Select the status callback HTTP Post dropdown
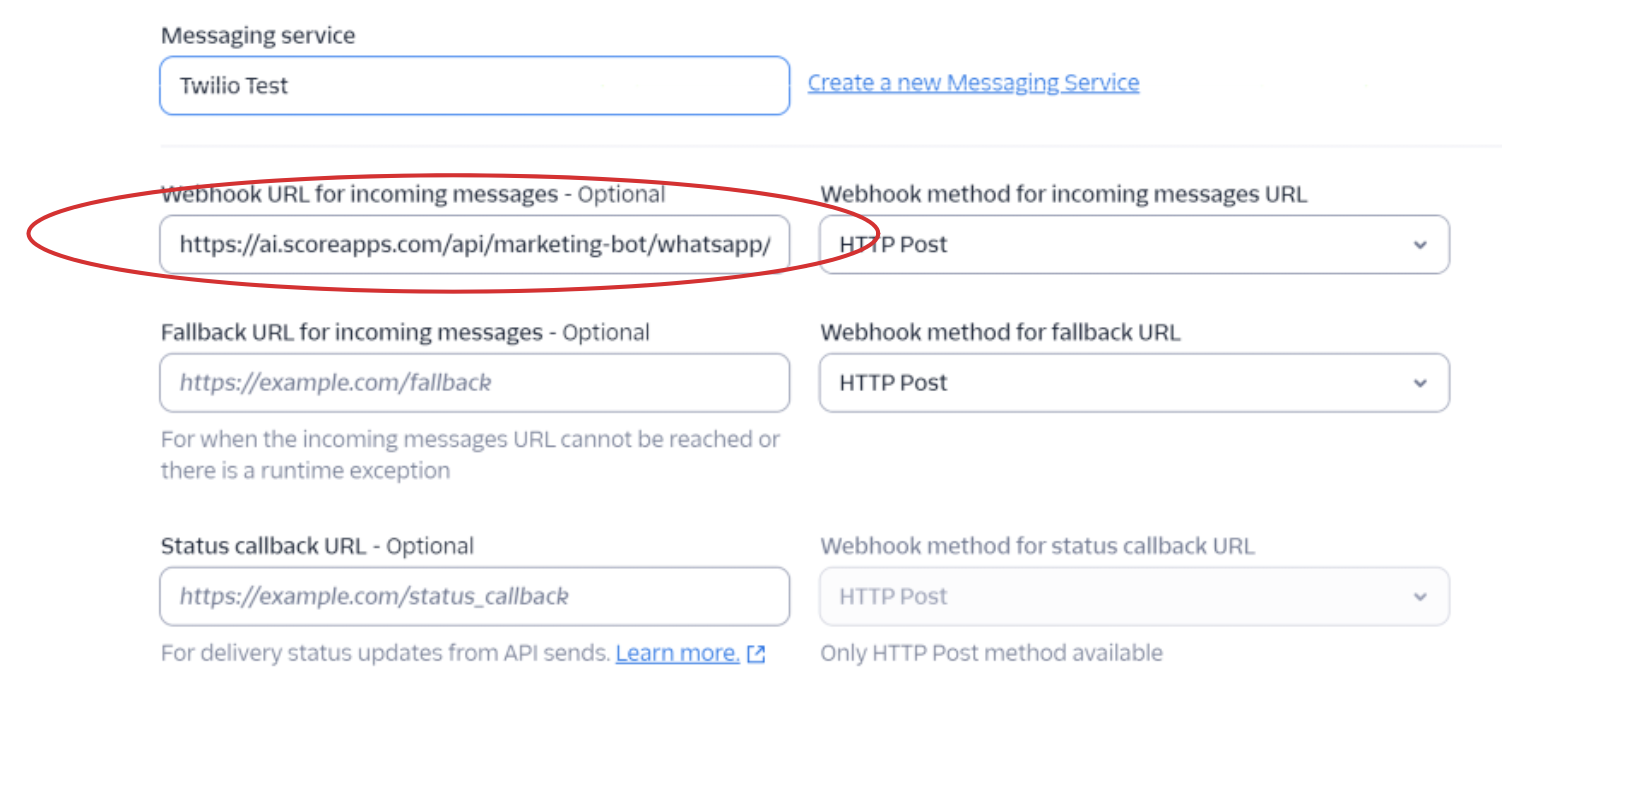Viewport: 1648px width, 786px height. point(1133,597)
